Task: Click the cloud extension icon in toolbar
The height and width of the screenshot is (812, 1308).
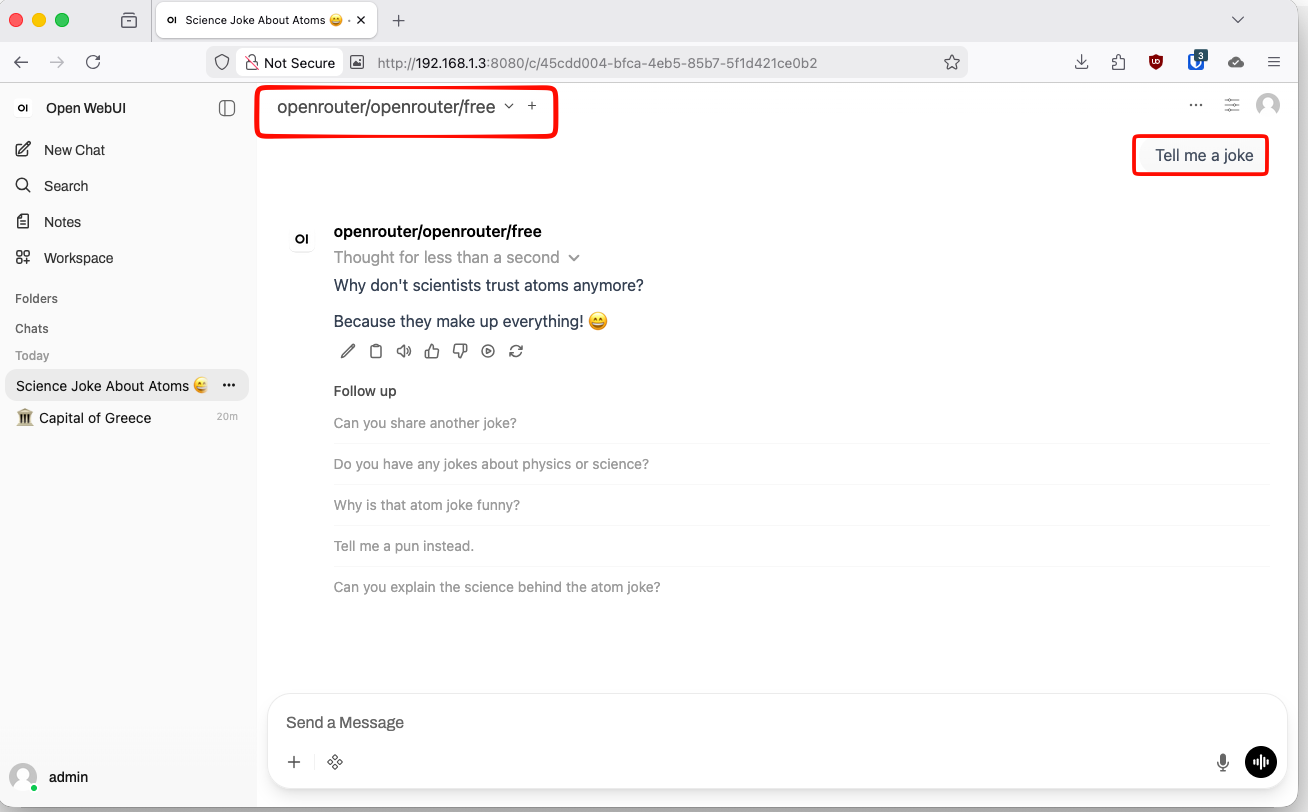Action: tap(1236, 62)
